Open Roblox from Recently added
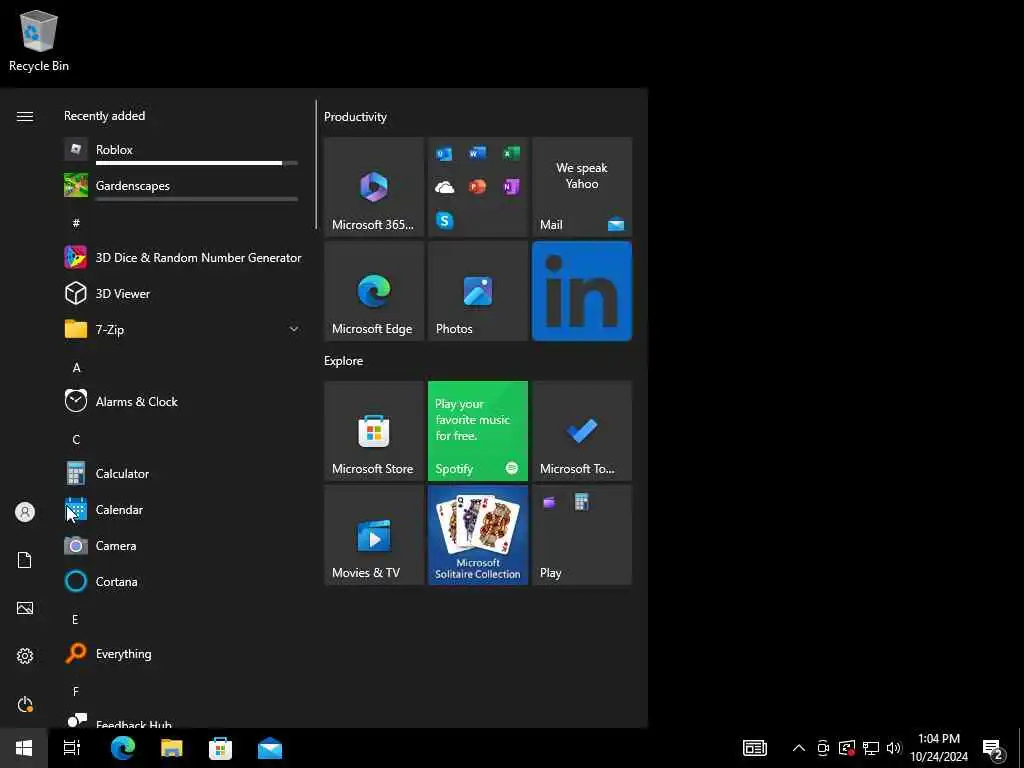Screen dimensions: 1024x768 182,150
